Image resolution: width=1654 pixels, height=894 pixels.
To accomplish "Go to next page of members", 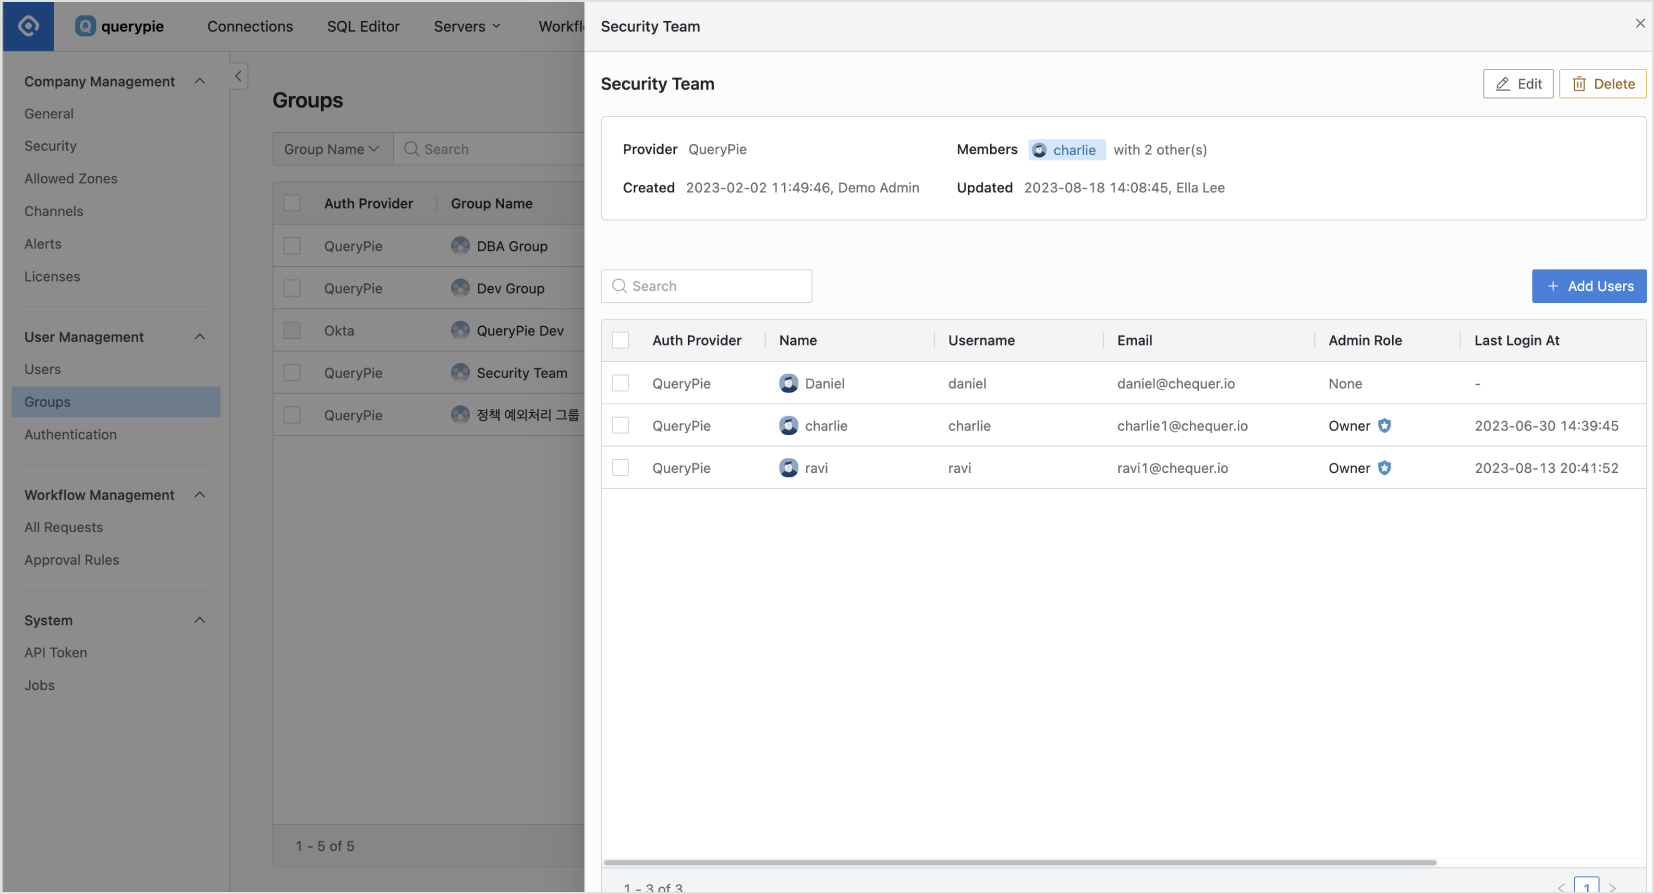I will pos(1612,888).
